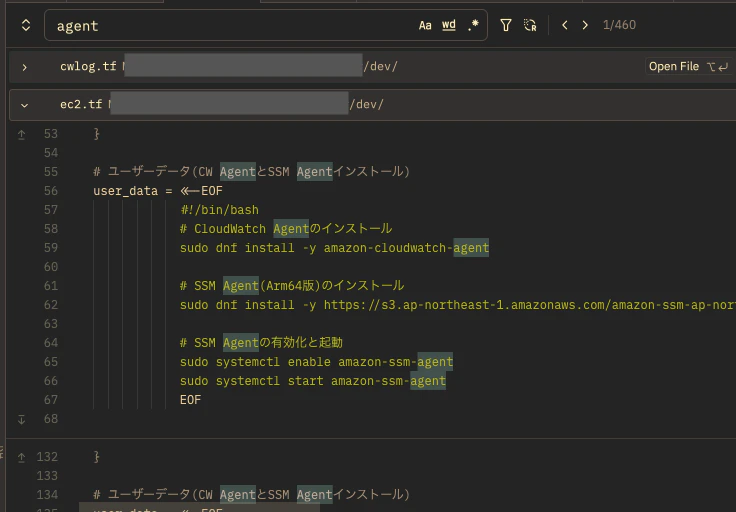Click the replace-in-selection icon next to filter
Image resolution: width=736 pixels, height=512 pixels.
click(x=530, y=25)
